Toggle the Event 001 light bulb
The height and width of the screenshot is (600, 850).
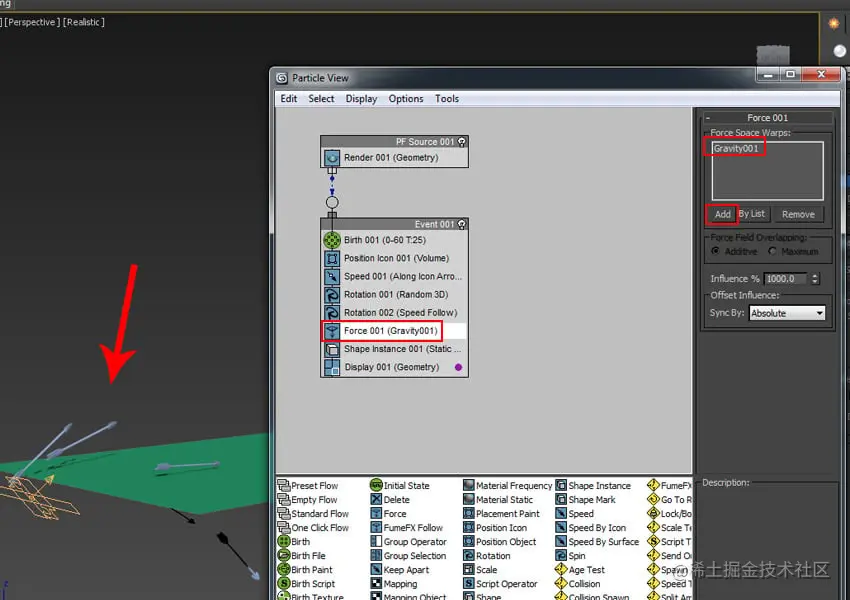pos(461,224)
